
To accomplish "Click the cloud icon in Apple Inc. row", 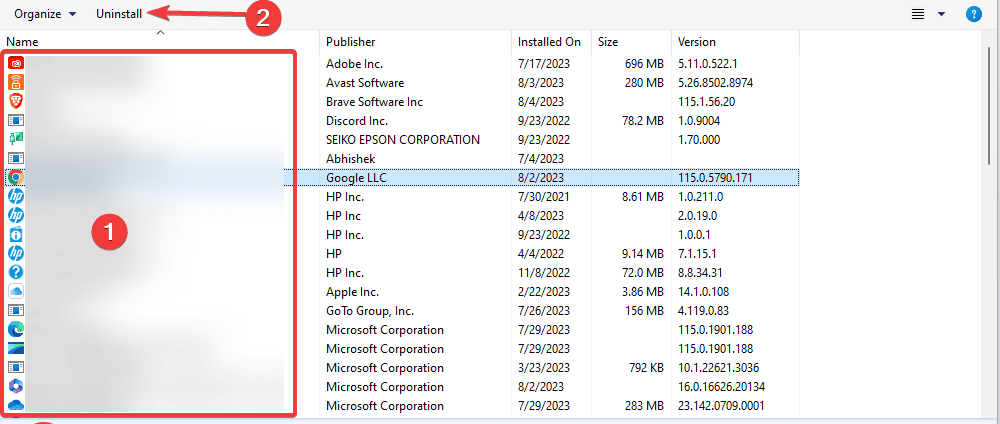I will click(16, 291).
